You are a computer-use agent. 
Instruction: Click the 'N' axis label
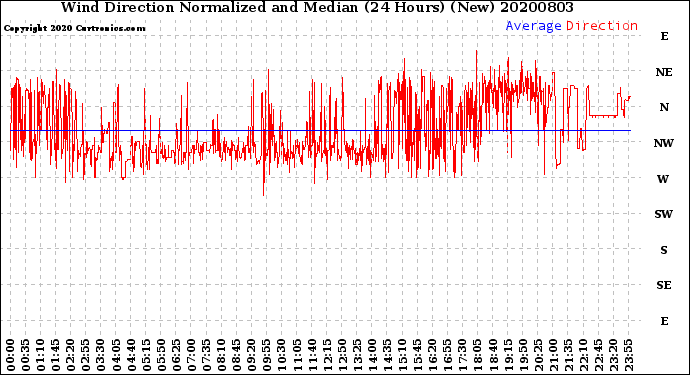664,107
